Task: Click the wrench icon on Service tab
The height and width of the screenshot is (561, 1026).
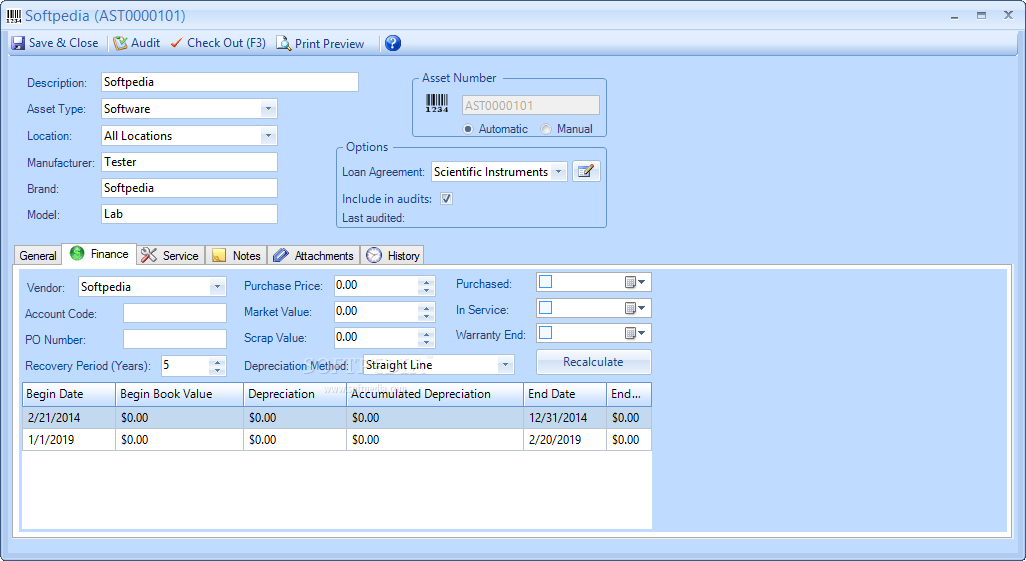Action: tap(149, 255)
